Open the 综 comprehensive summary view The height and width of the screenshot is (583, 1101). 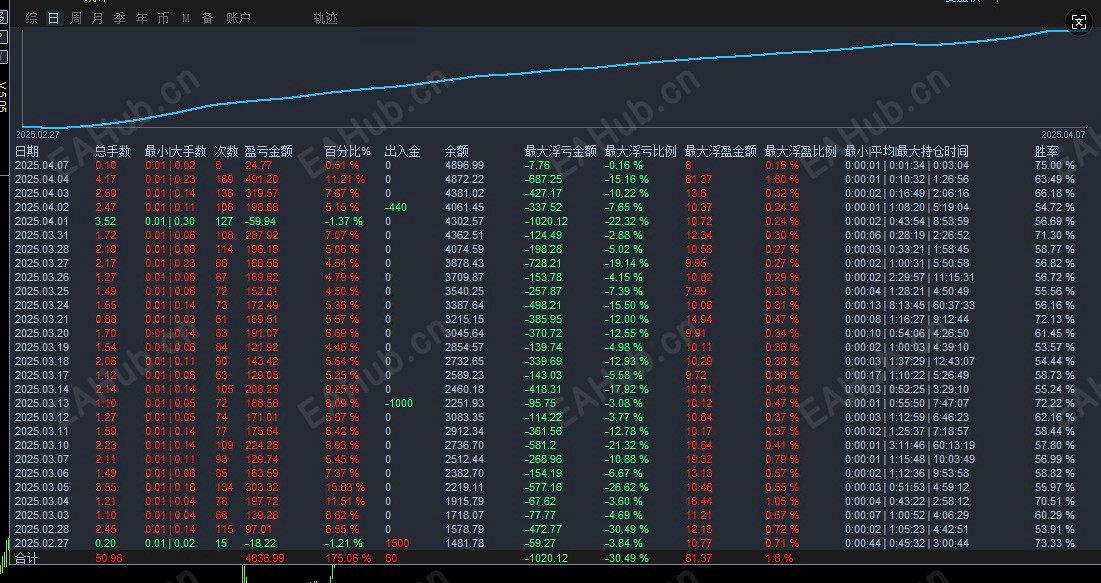31,17
